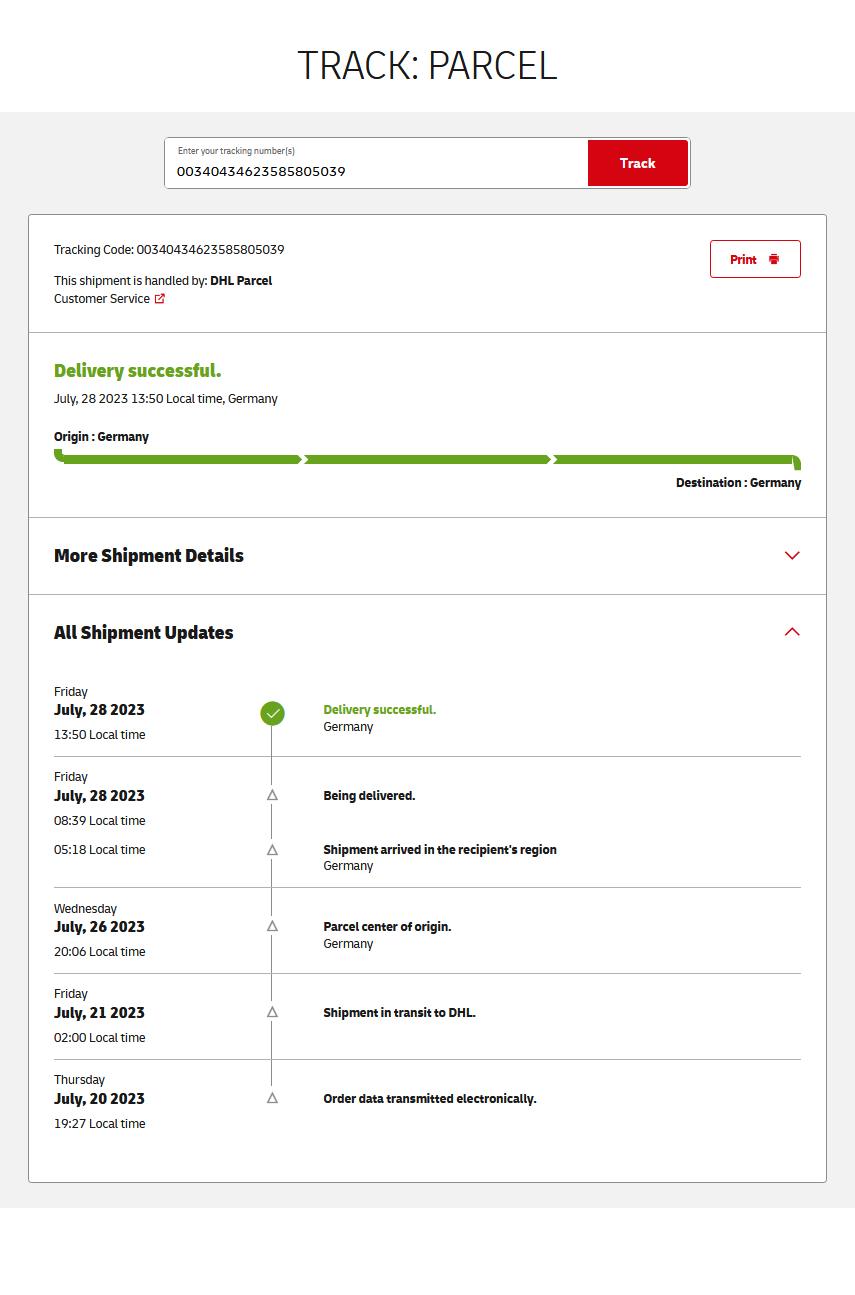Click triangle marker for Order data transmitted
Viewport: 855px width, 1295px height.
272,1098
